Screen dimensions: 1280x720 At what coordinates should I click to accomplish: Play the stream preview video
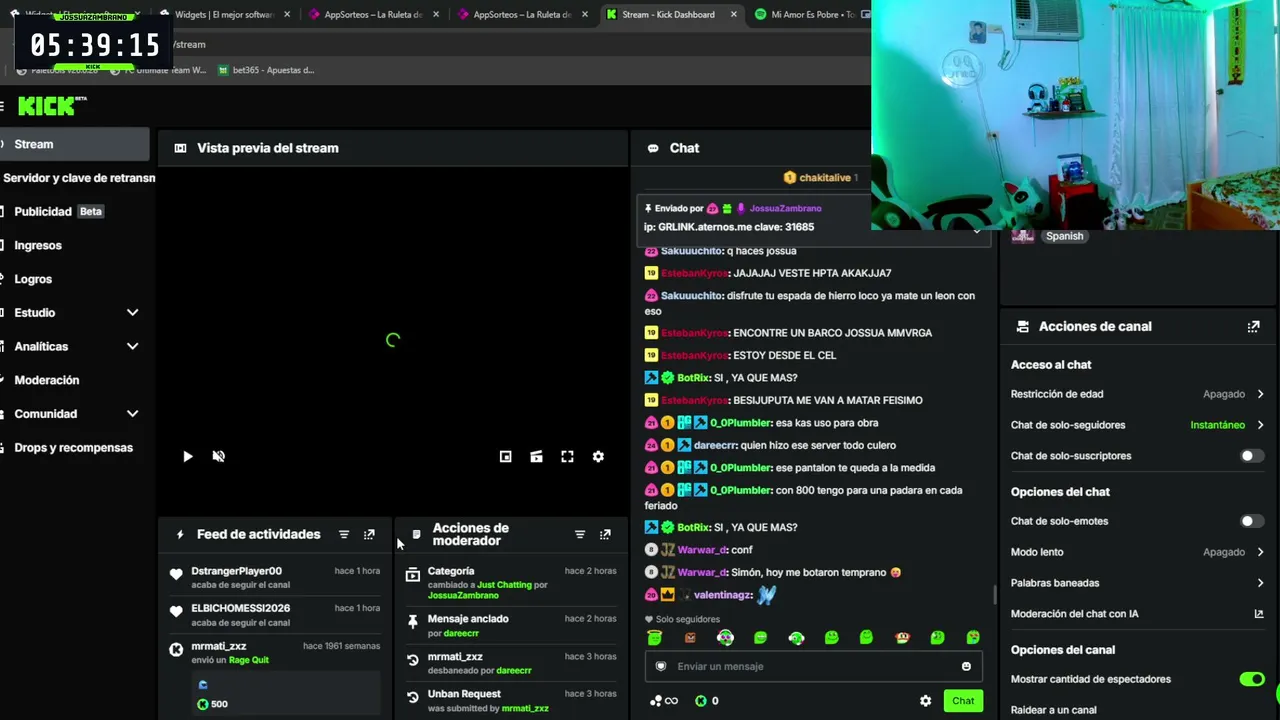pos(187,456)
